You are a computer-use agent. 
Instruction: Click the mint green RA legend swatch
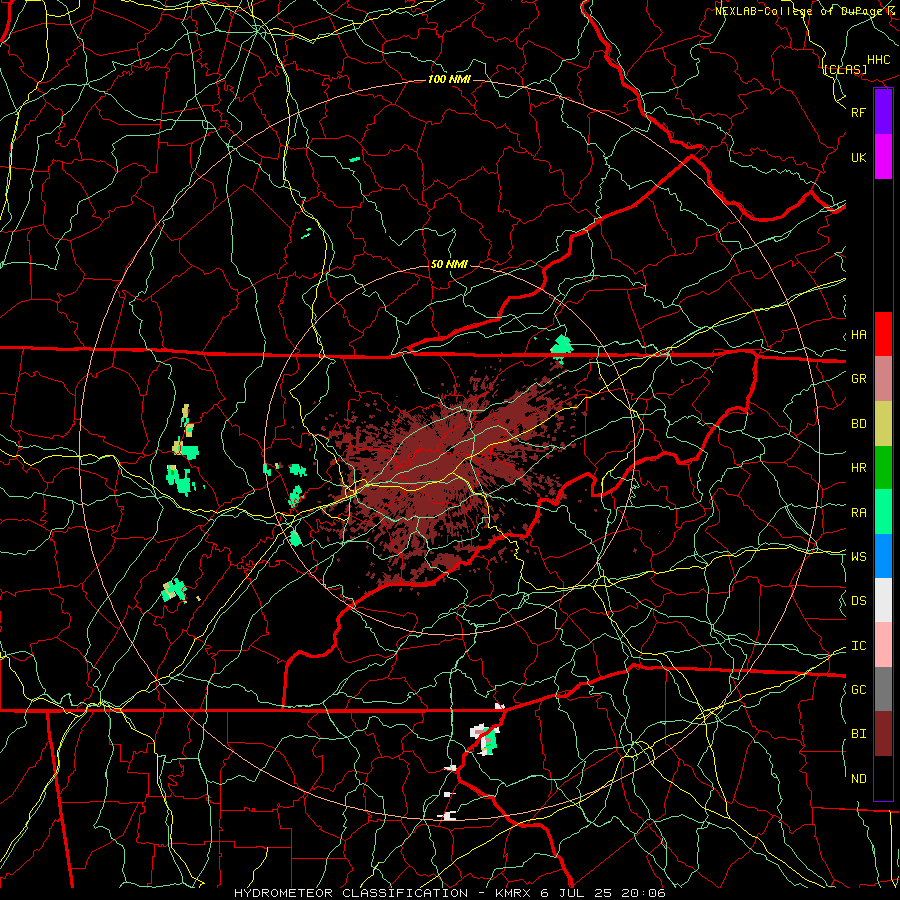(x=883, y=512)
